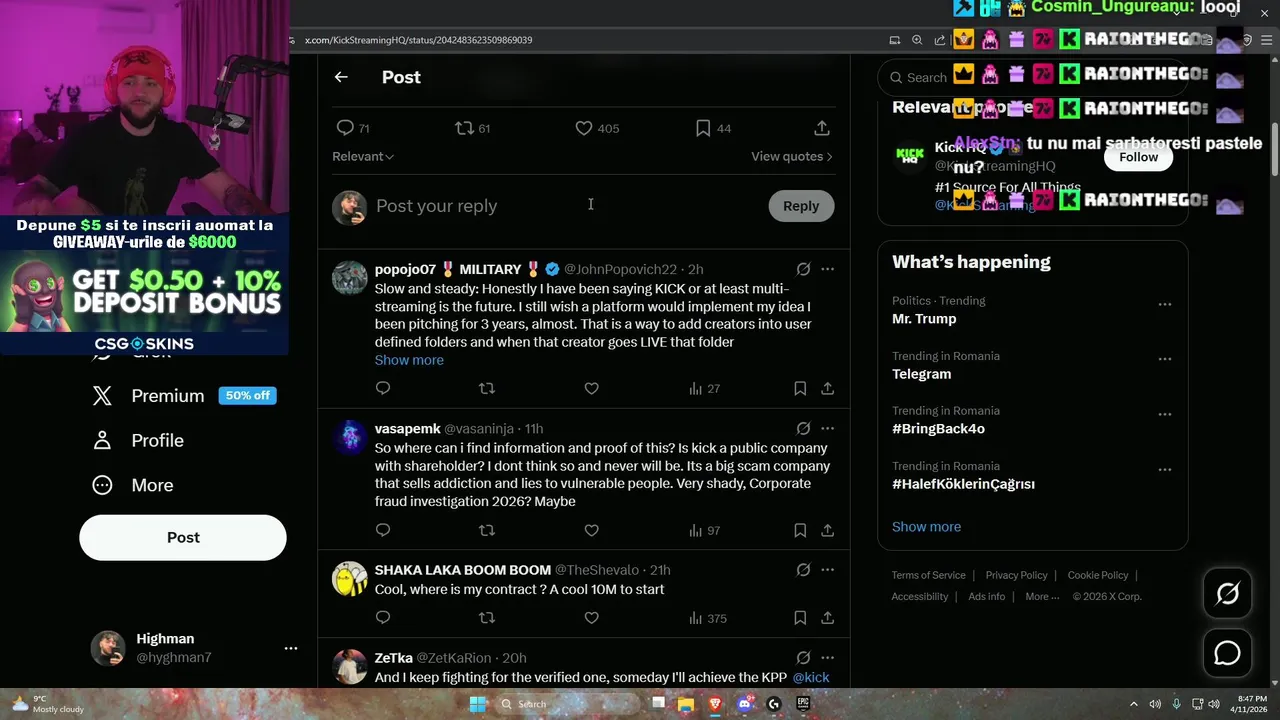Show more trends in What's happening
Image resolution: width=1280 pixels, height=720 pixels.
click(926, 527)
